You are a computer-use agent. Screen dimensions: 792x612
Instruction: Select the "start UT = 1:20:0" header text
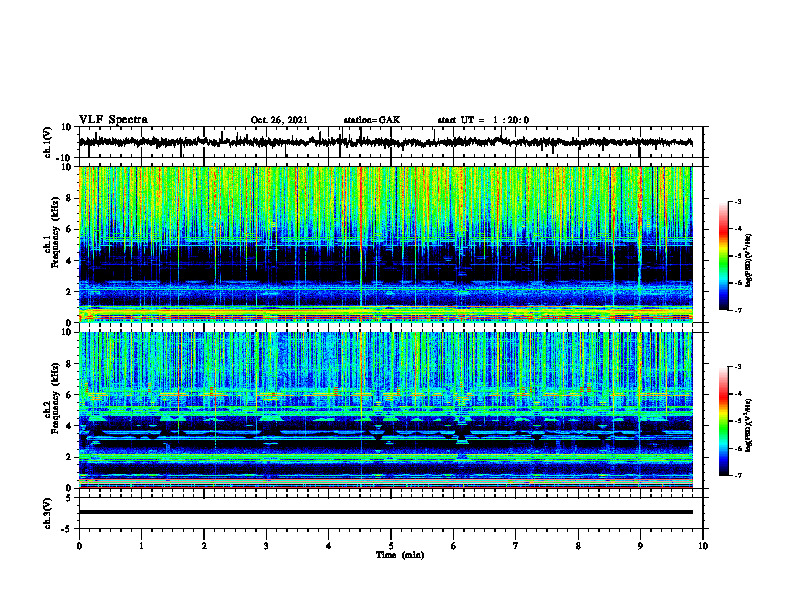[483, 120]
